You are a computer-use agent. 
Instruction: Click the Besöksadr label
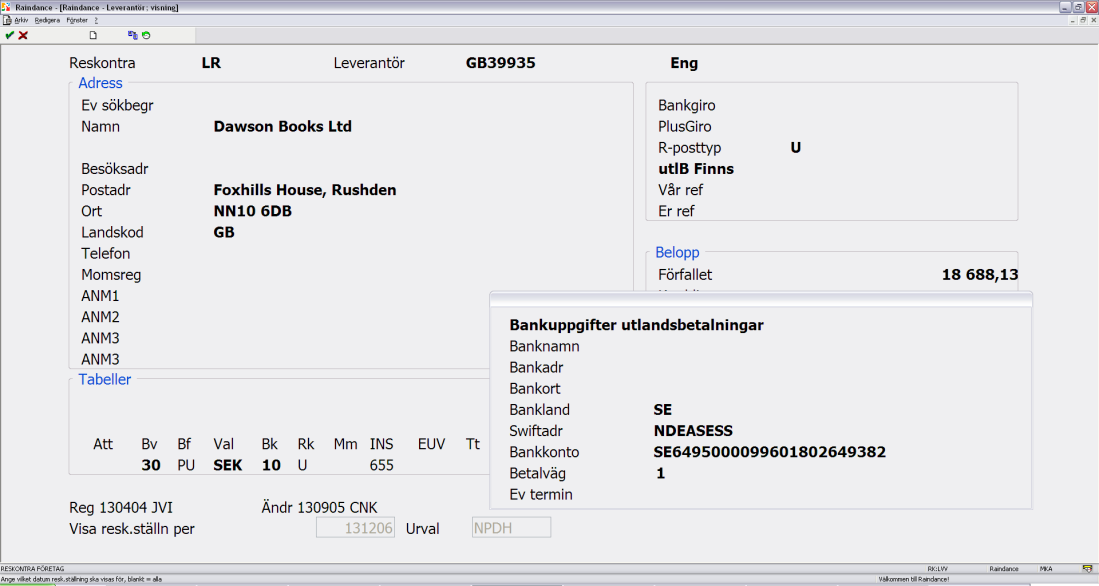114,169
